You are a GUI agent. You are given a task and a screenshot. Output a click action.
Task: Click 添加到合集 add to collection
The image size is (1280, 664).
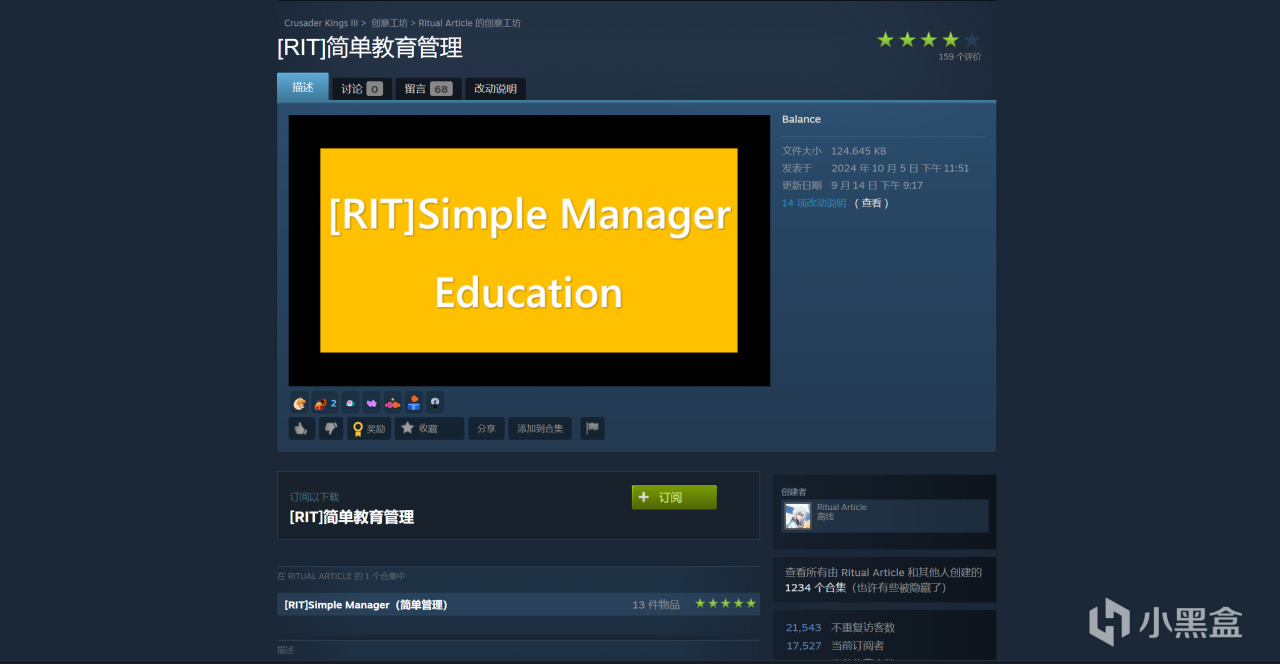coord(540,429)
